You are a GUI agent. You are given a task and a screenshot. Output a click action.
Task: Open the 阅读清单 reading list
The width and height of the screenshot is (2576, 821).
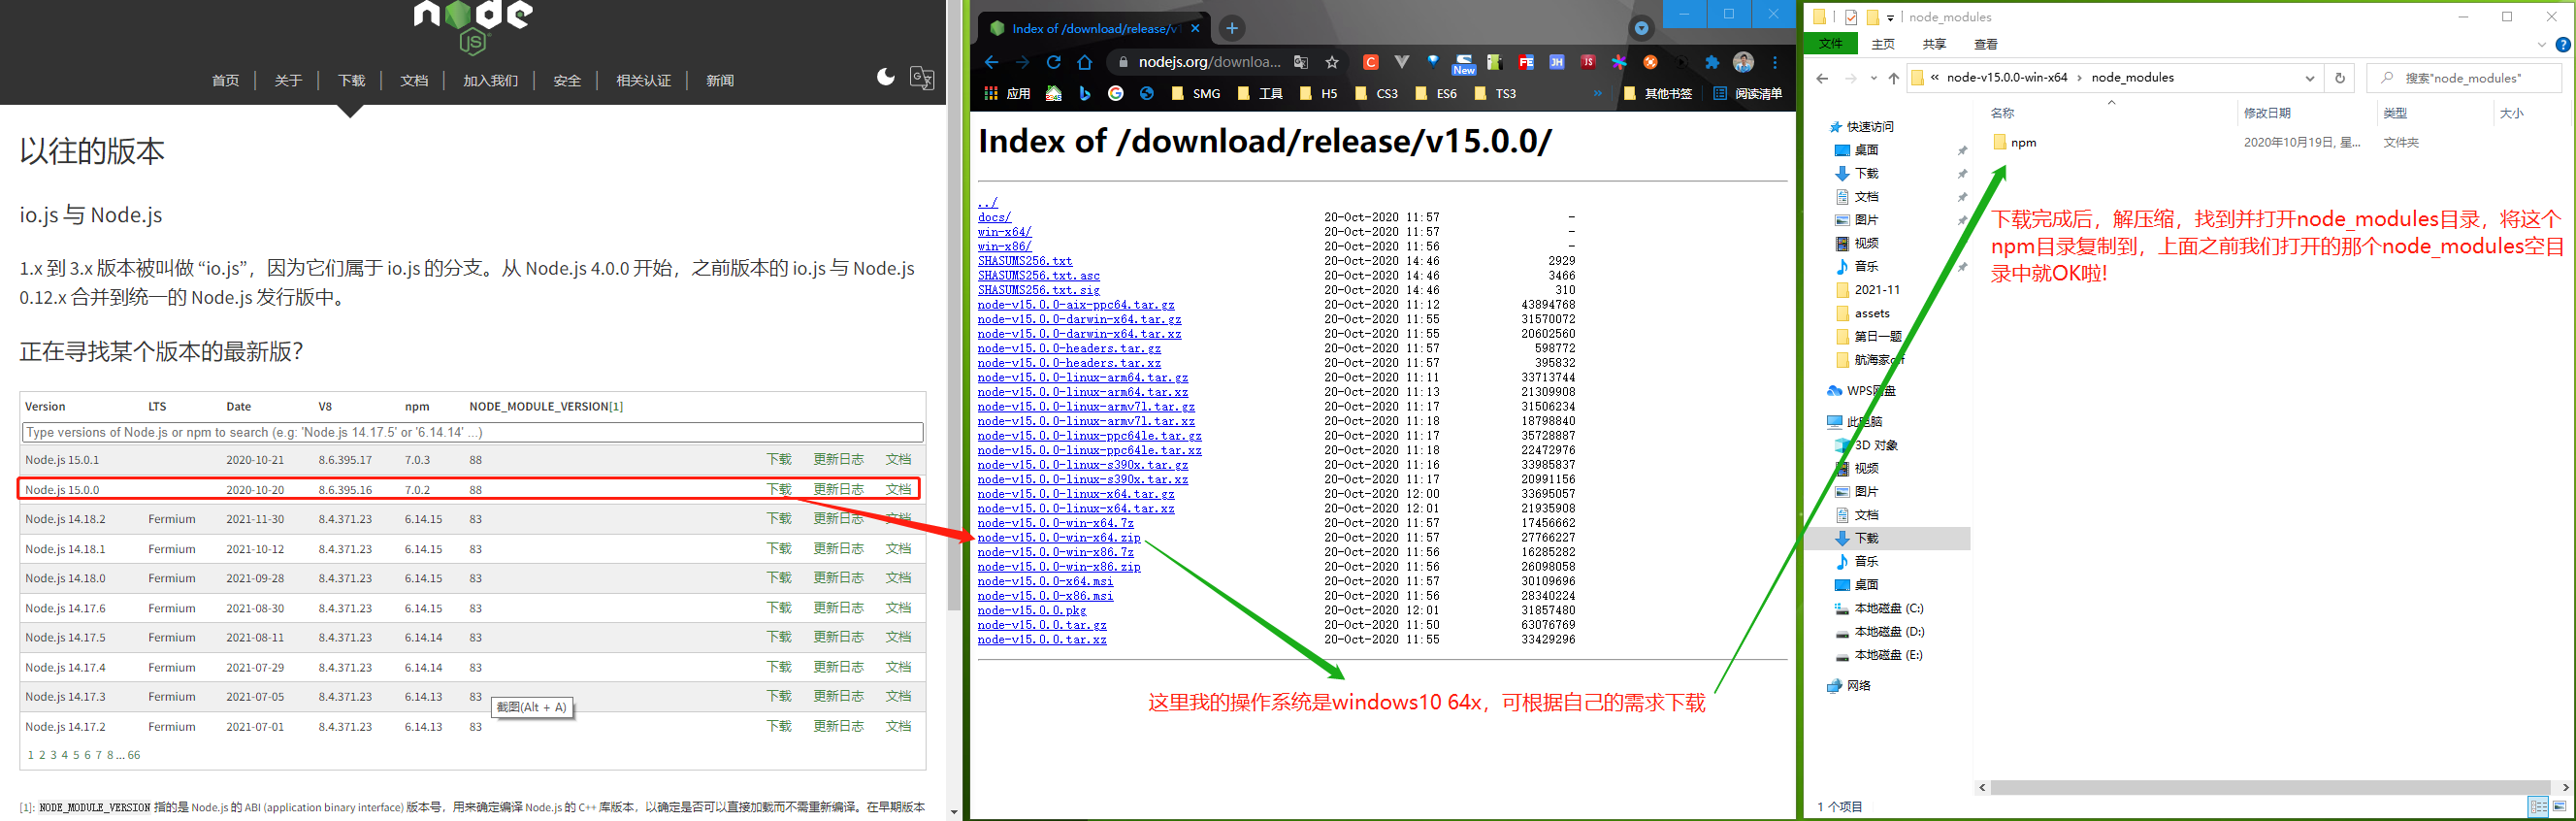[1747, 93]
